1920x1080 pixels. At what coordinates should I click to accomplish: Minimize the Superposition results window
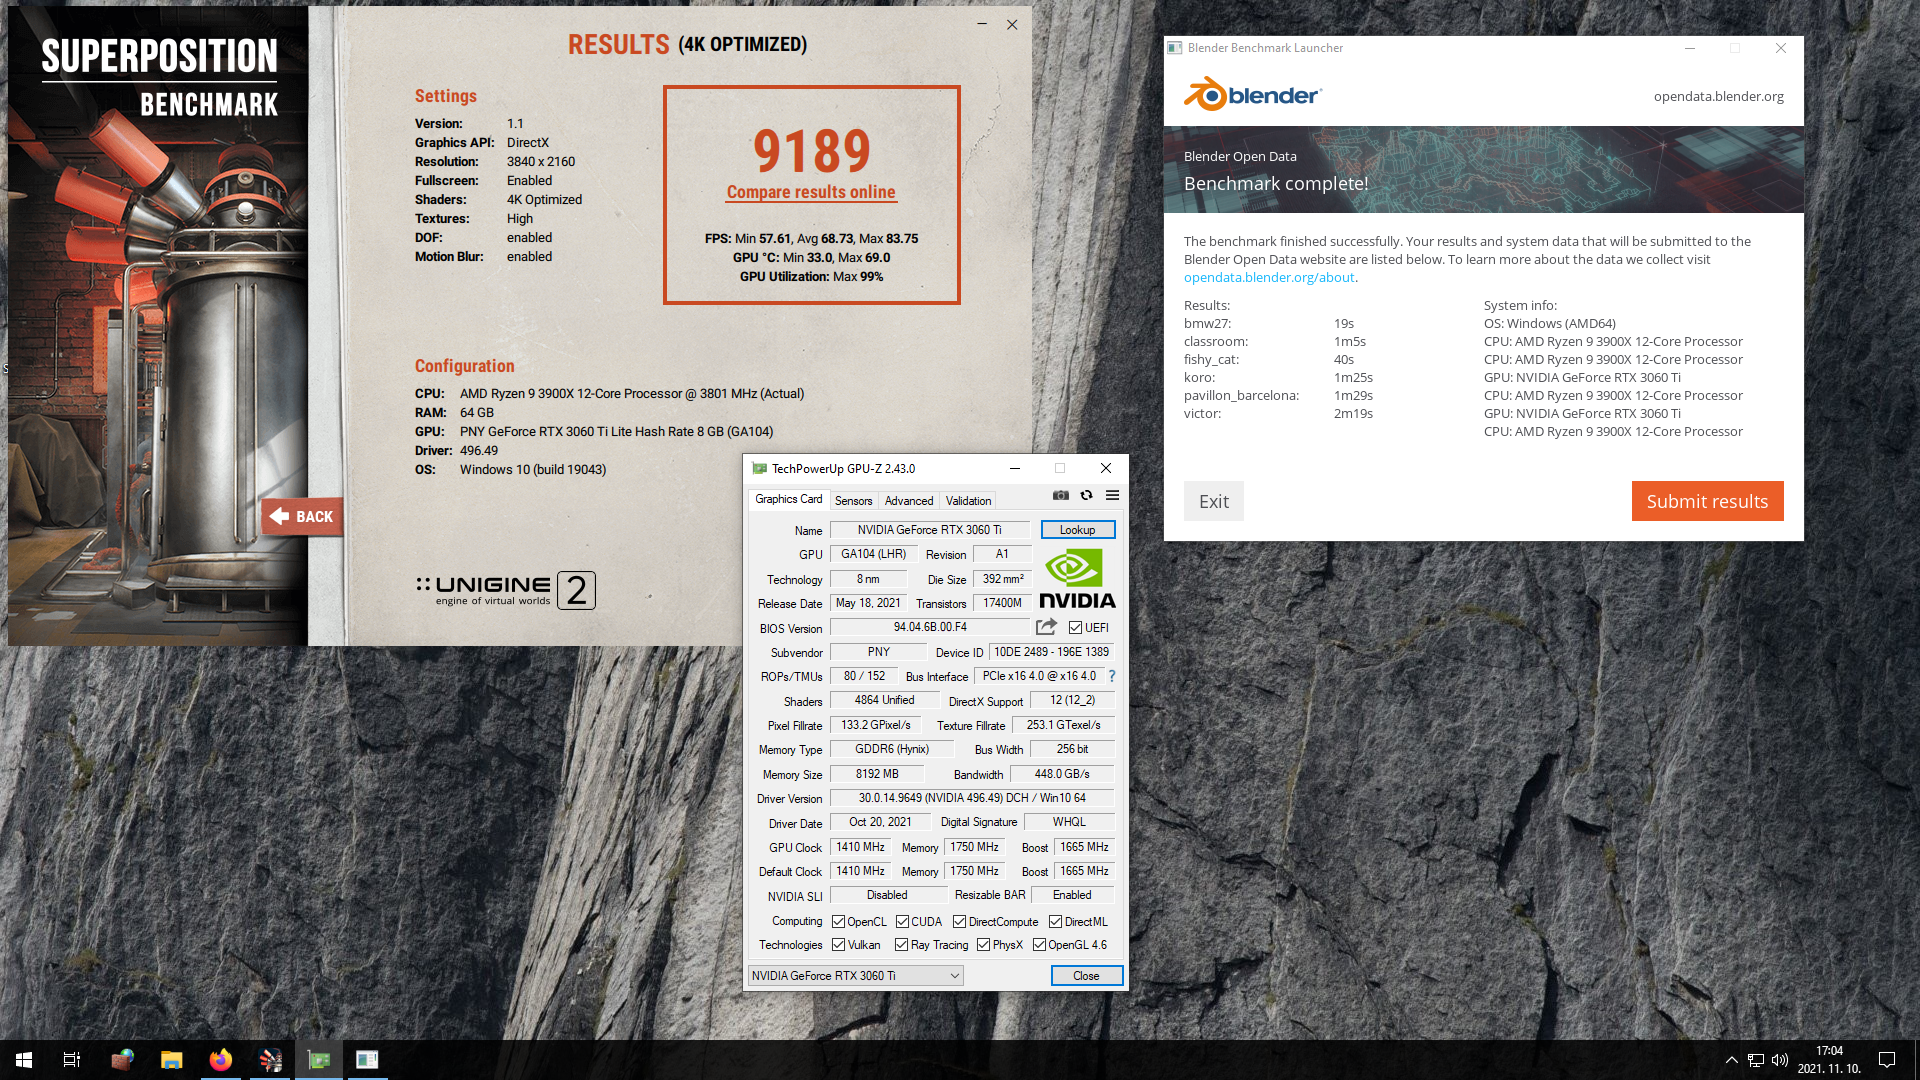click(x=982, y=24)
